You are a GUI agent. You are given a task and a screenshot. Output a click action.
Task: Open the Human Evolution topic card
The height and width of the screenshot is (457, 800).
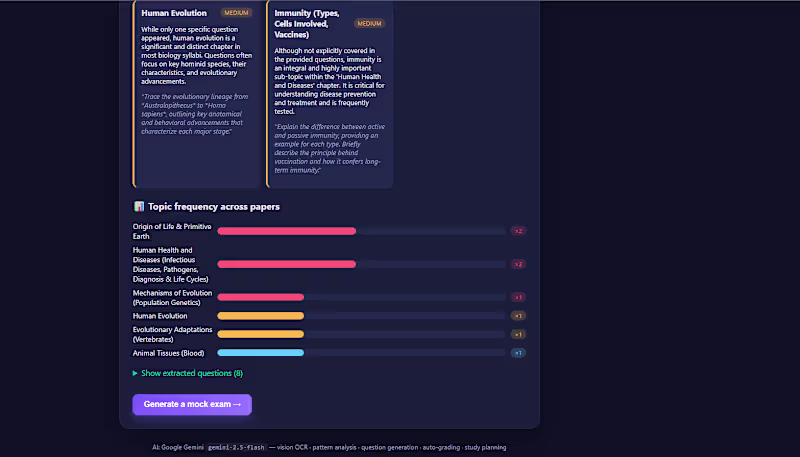(x=196, y=94)
